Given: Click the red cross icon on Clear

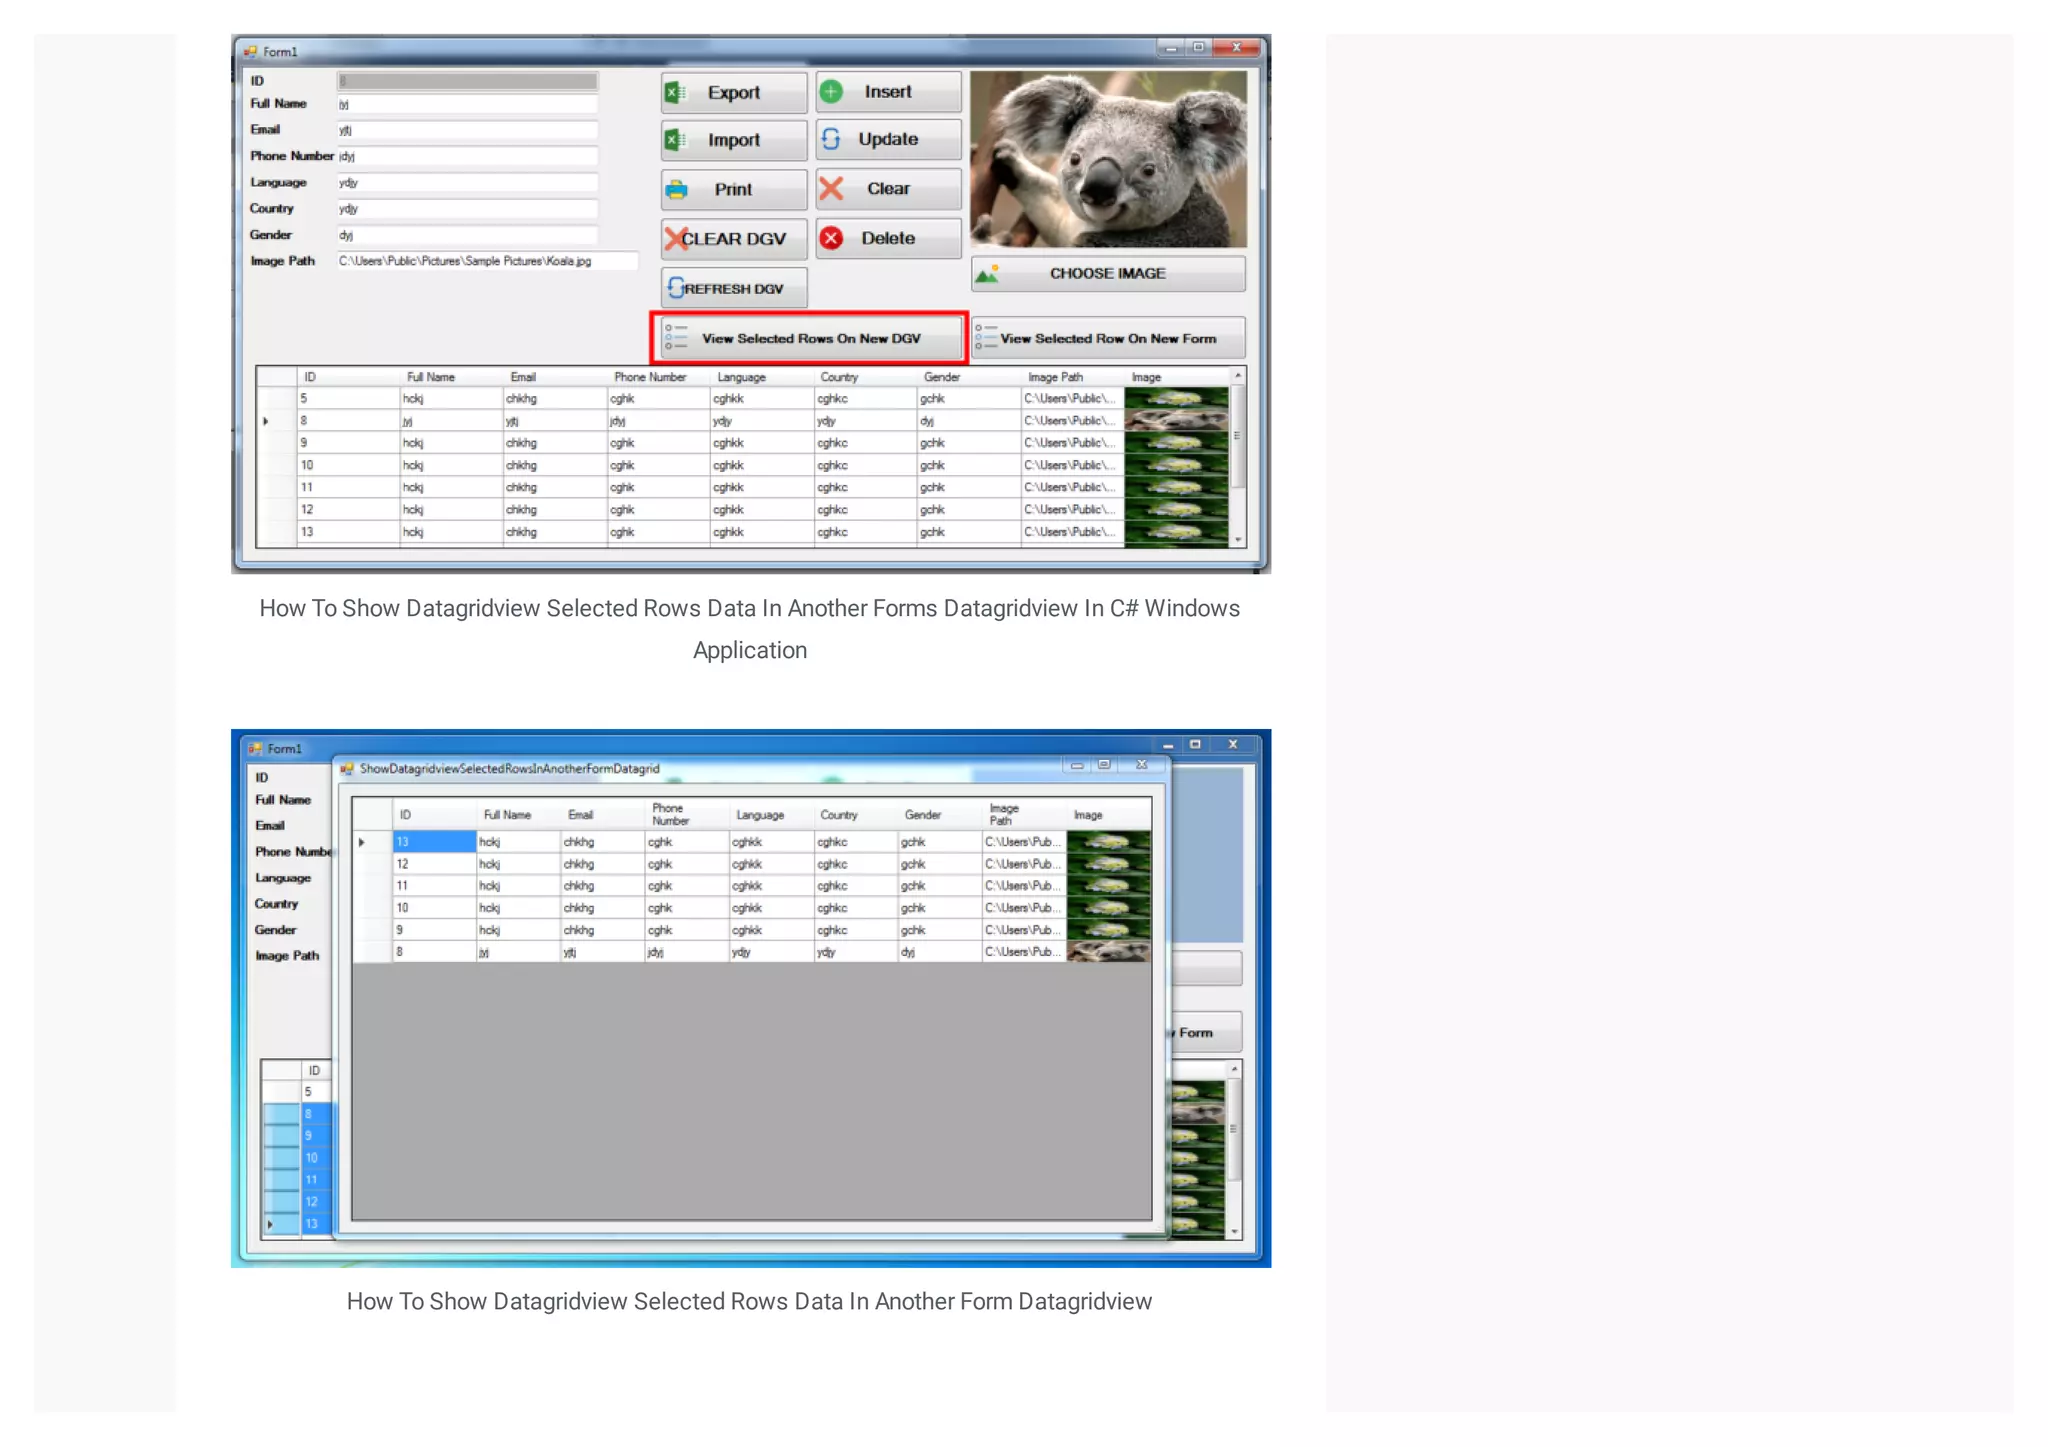Looking at the screenshot, I should click(x=831, y=188).
